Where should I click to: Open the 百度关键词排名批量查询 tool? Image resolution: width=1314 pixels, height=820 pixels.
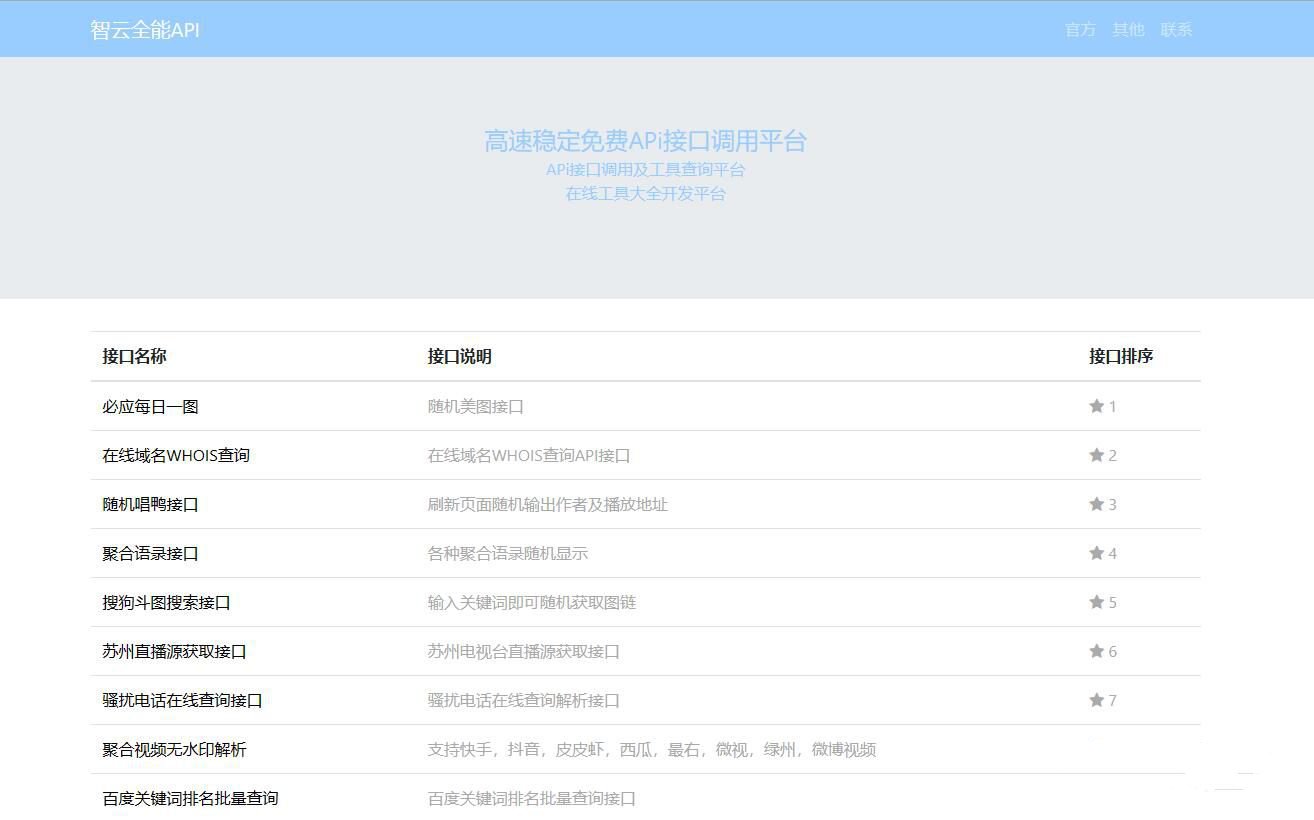tap(188, 799)
